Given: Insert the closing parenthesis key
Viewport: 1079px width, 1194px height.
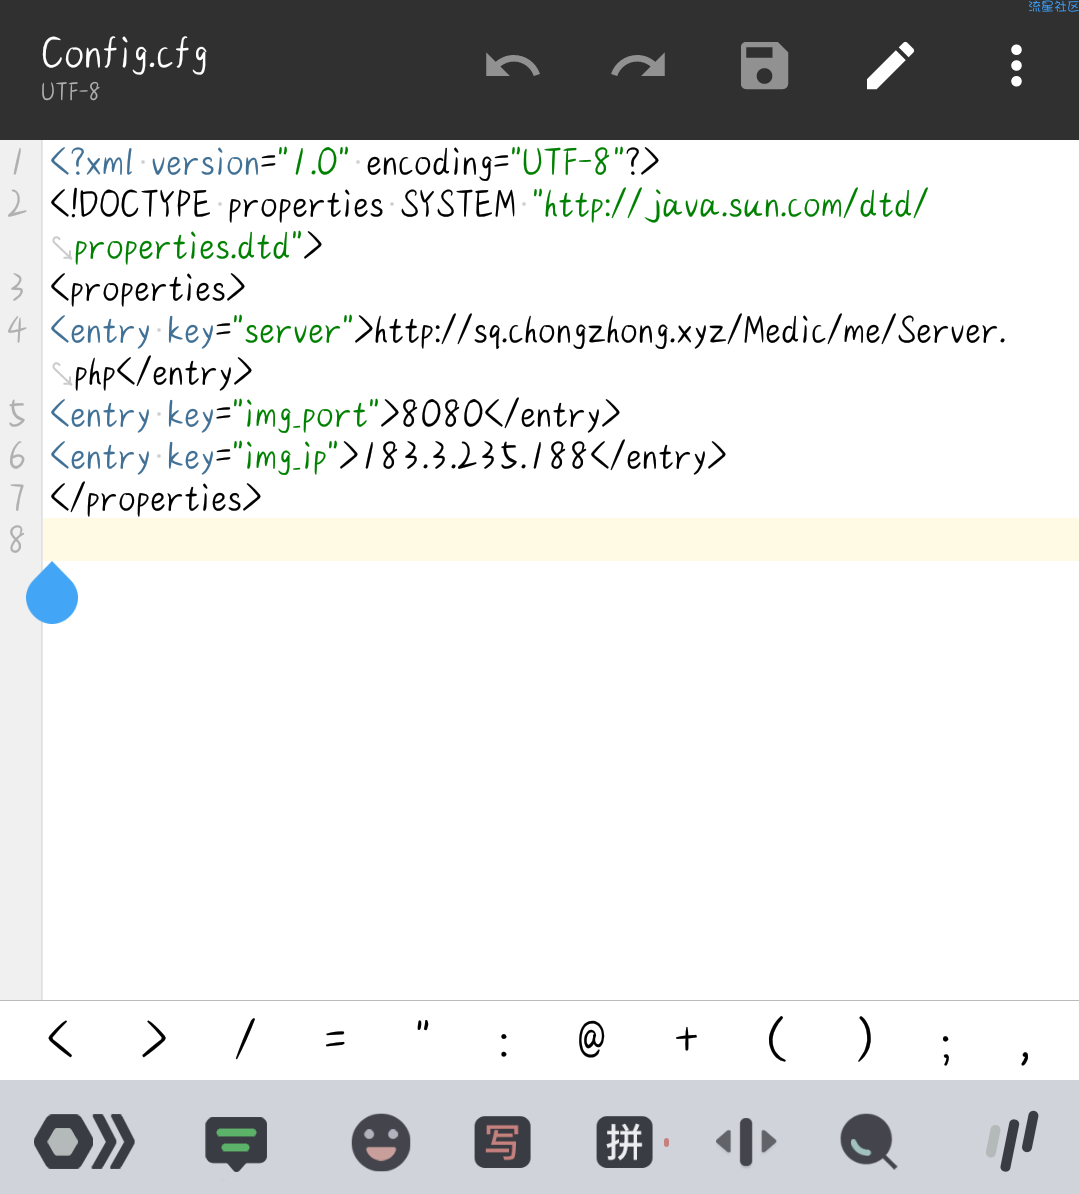Looking at the screenshot, I should click(x=864, y=1039).
